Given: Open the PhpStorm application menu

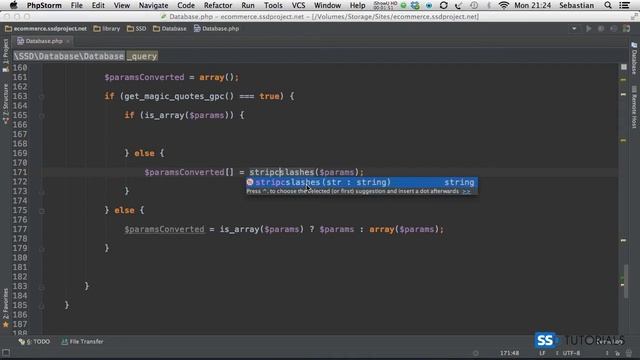Looking at the screenshot, I should (44, 5).
